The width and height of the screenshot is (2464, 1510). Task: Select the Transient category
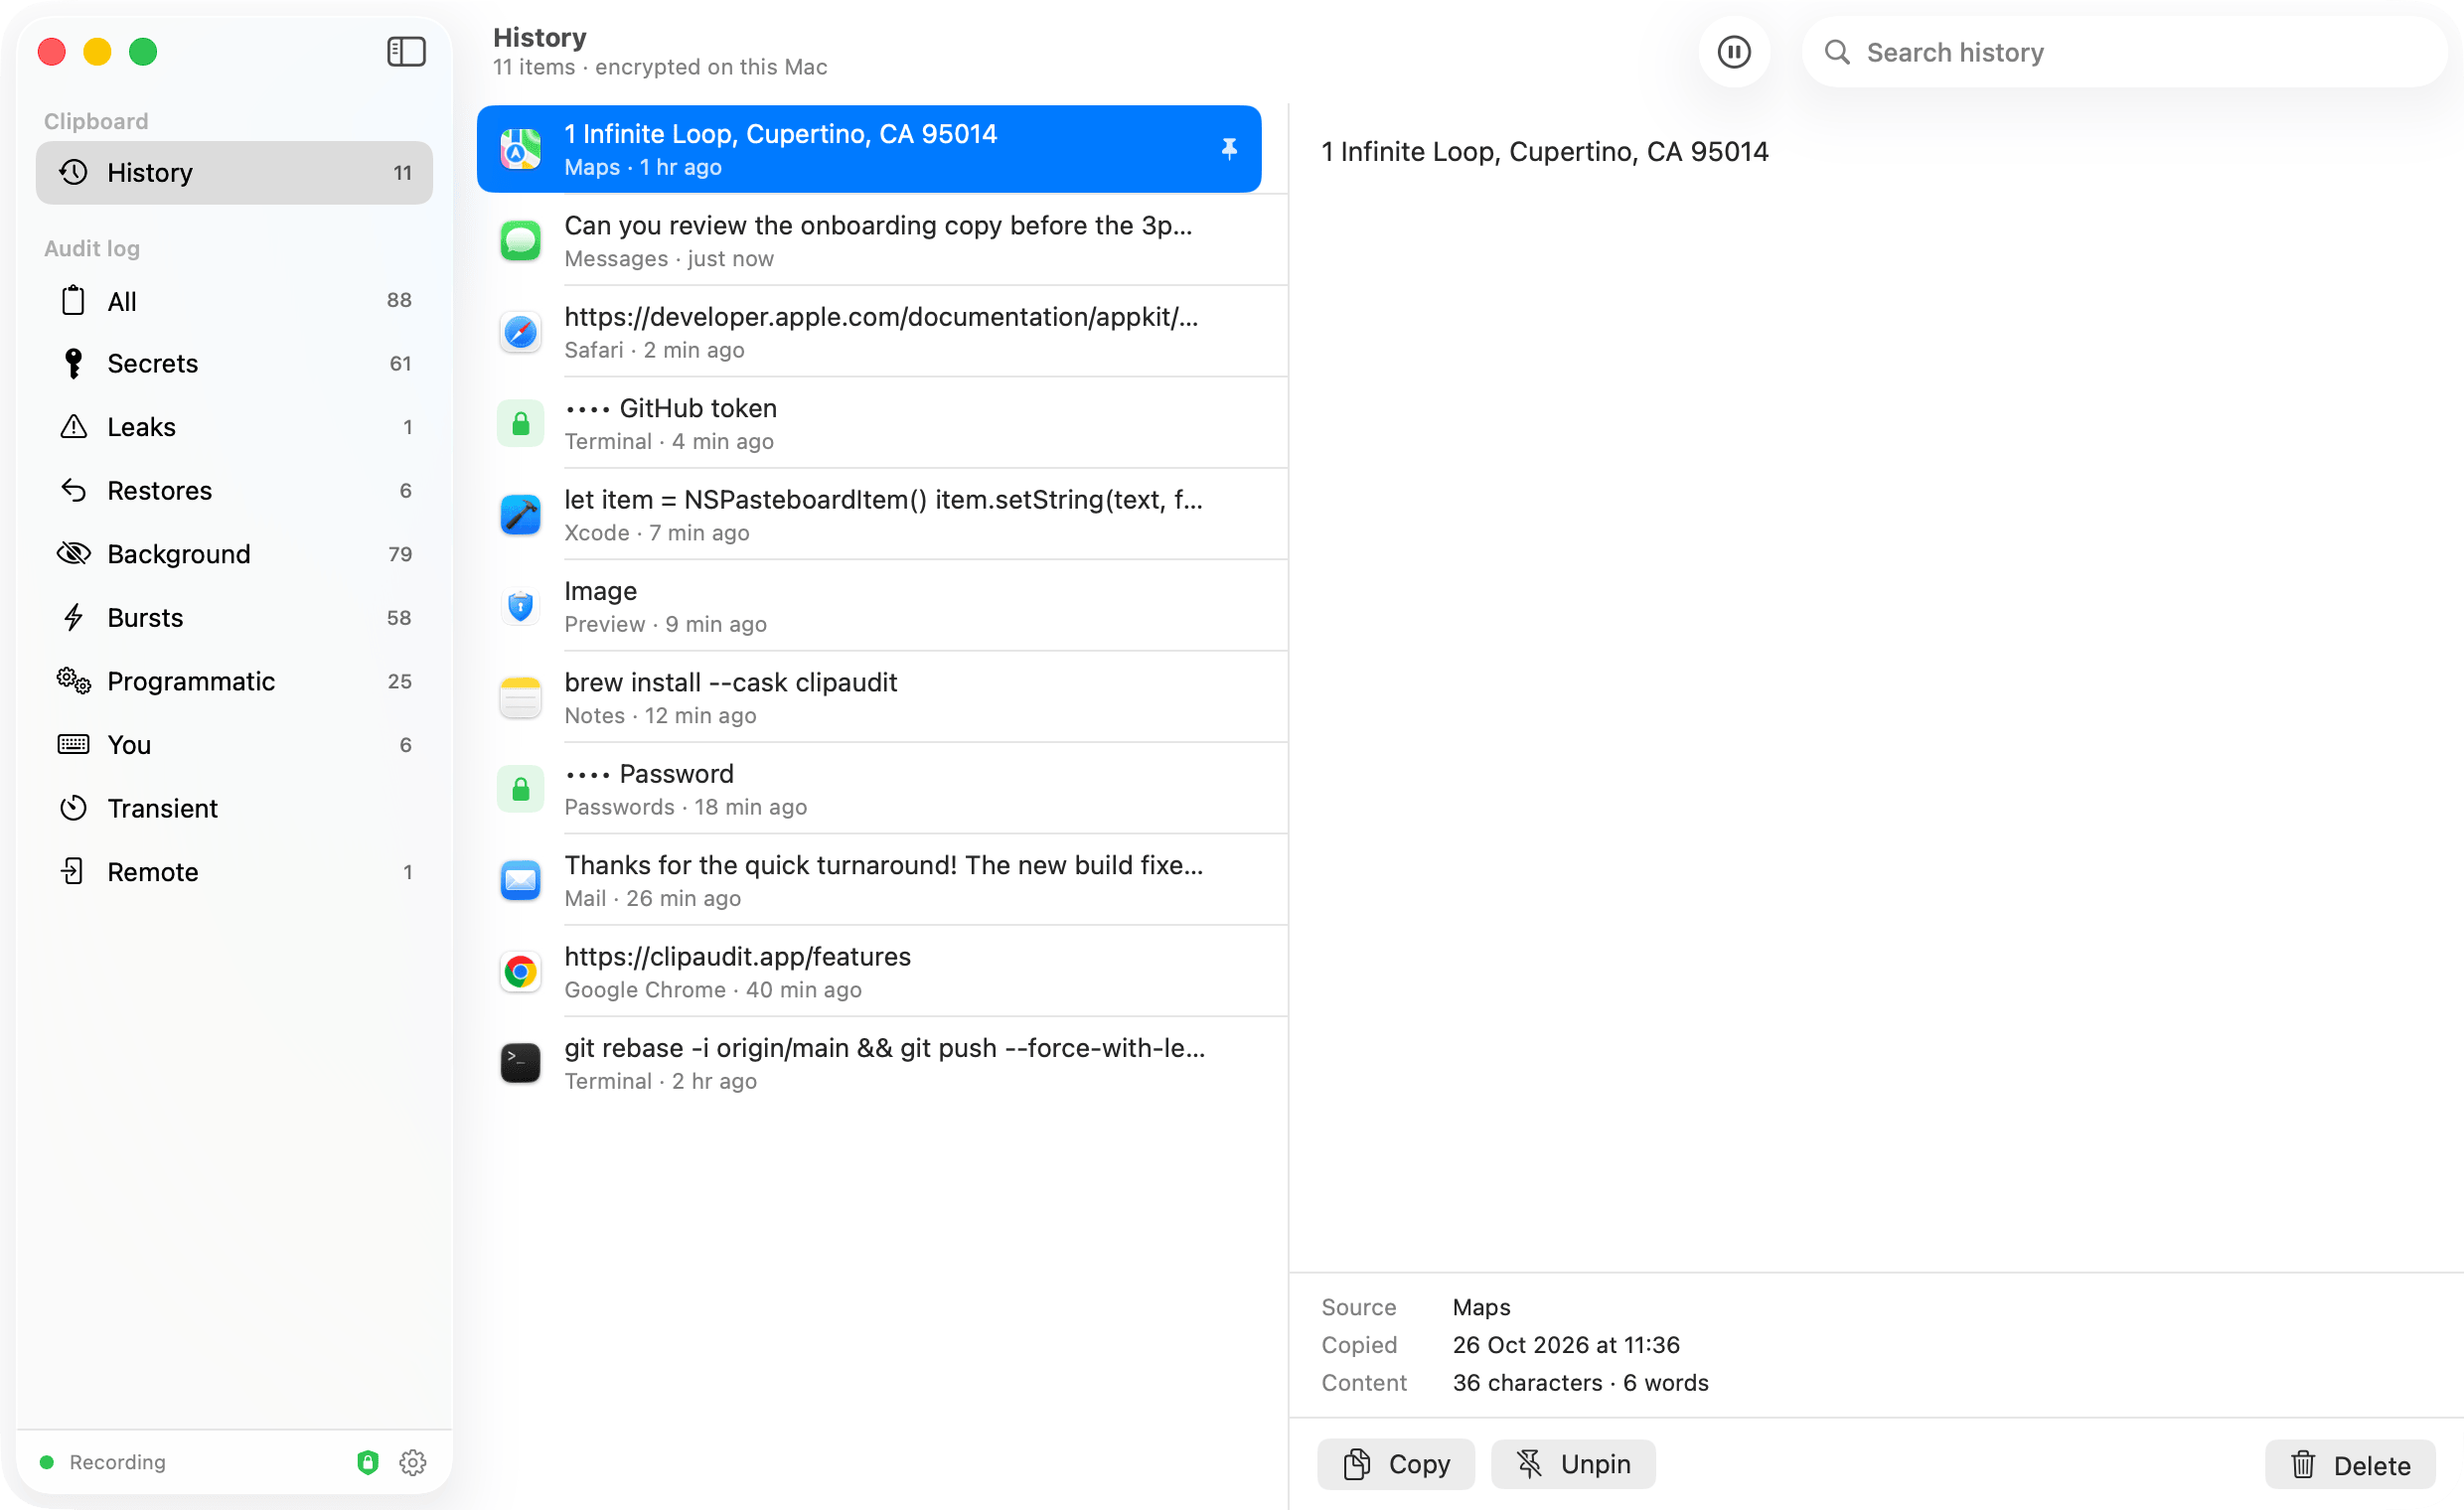(234, 808)
